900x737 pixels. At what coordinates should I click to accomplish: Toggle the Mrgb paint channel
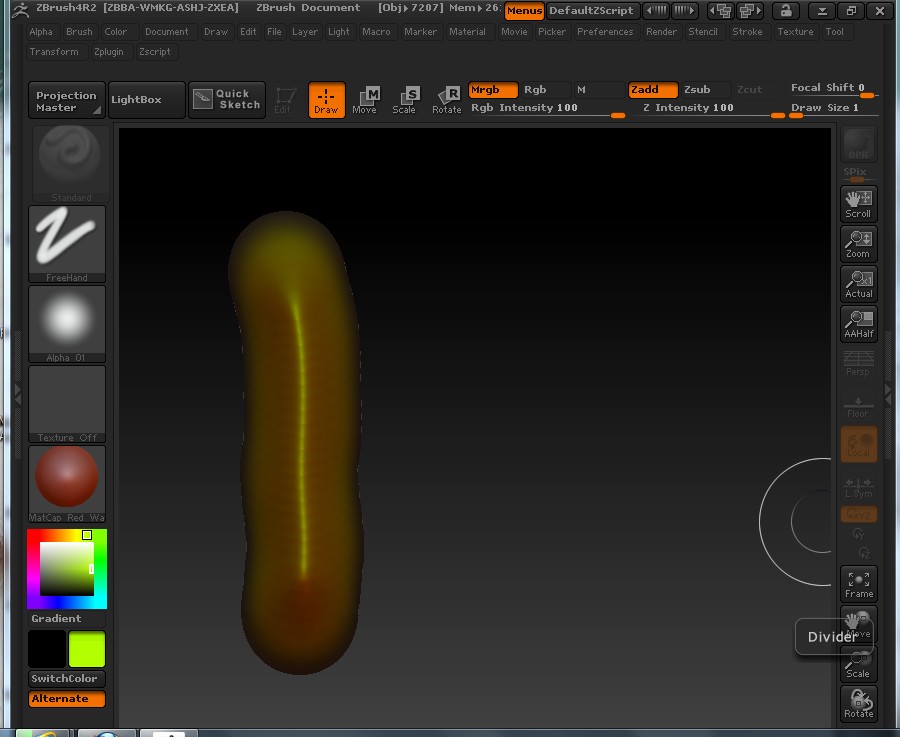pos(491,89)
